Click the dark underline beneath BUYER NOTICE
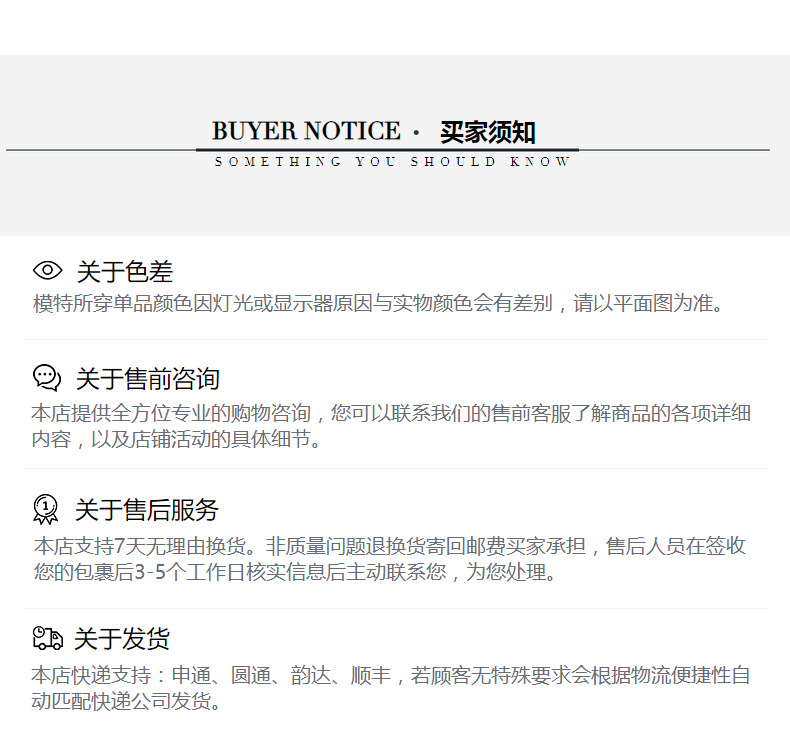This screenshot has height=744, width=790. [x=387, y=150]
